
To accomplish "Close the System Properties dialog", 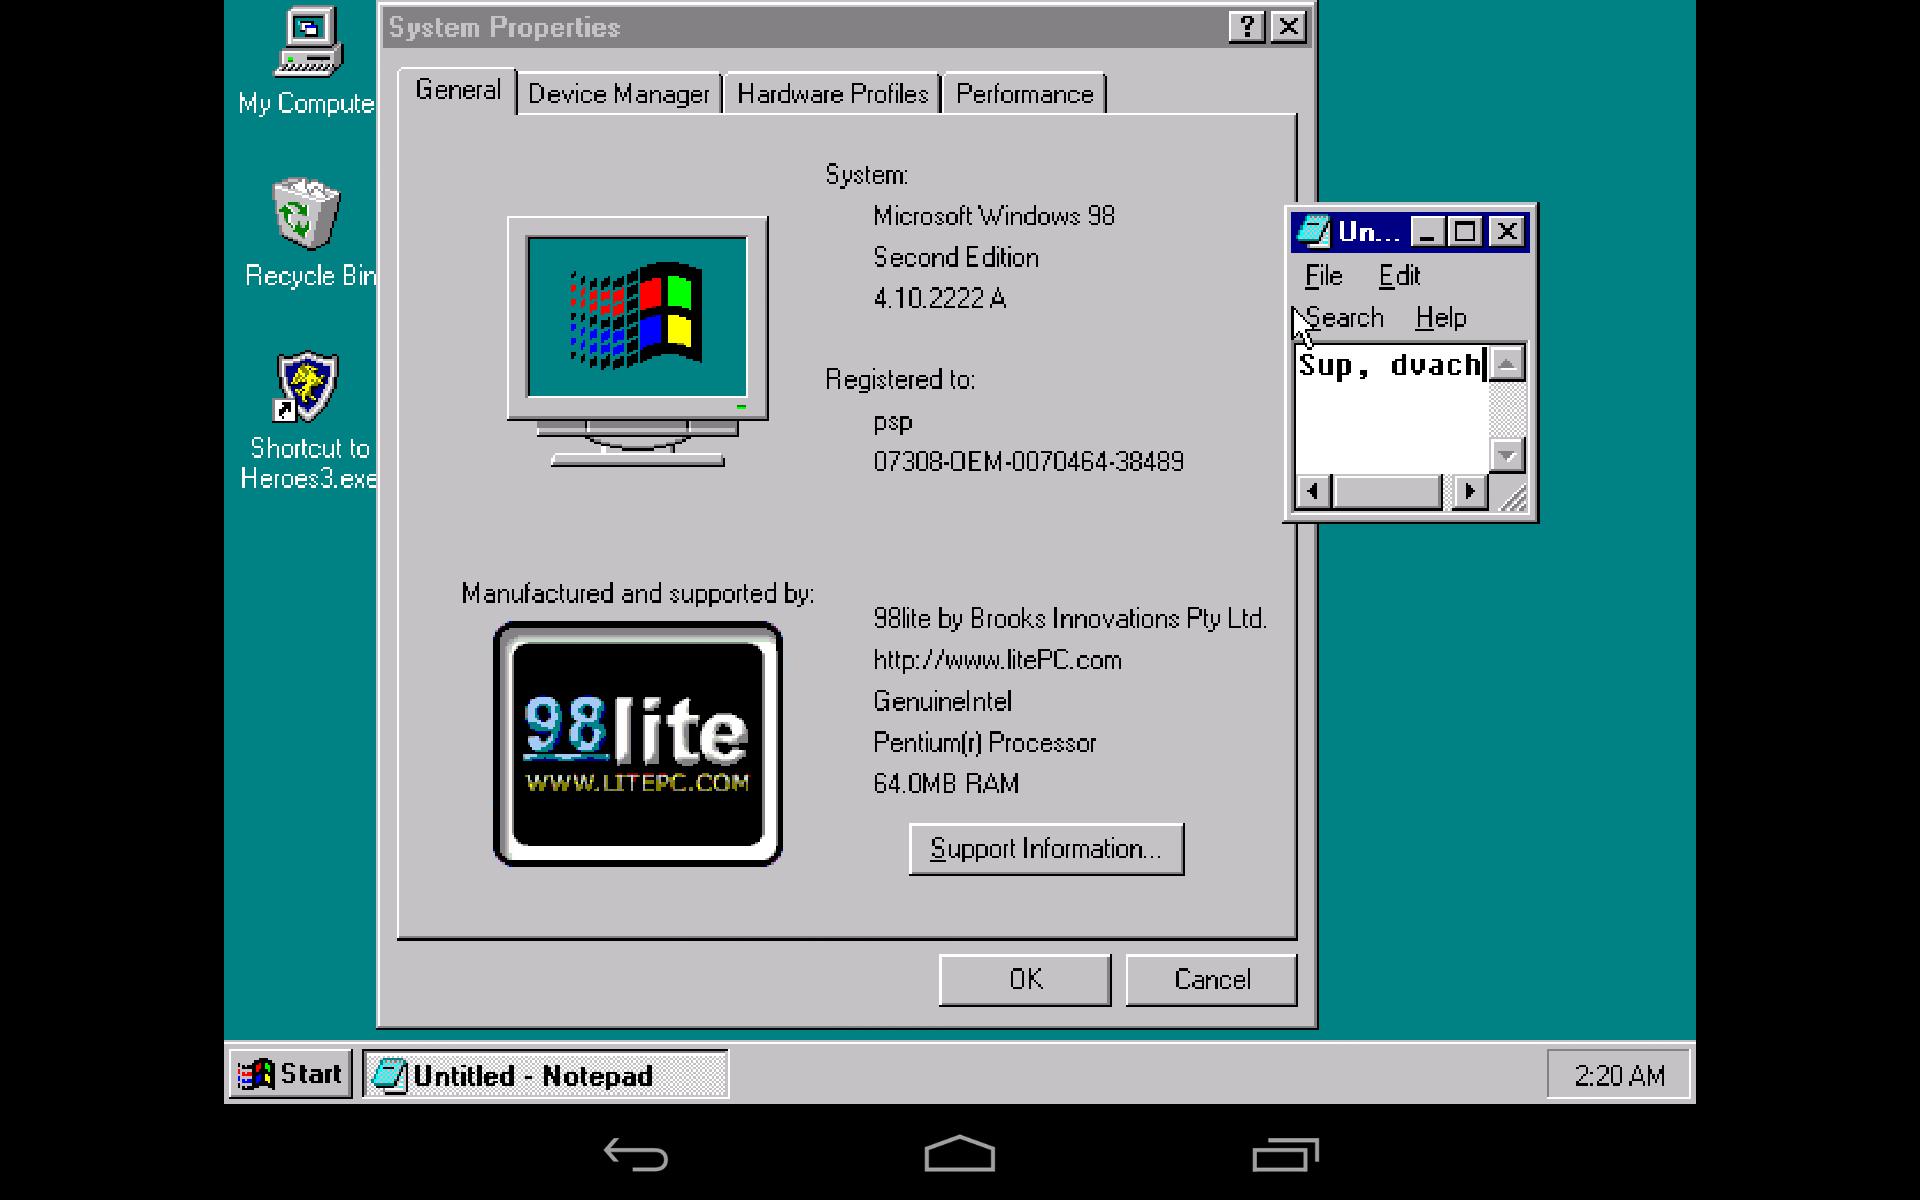I will click(x=1289, y=27).
